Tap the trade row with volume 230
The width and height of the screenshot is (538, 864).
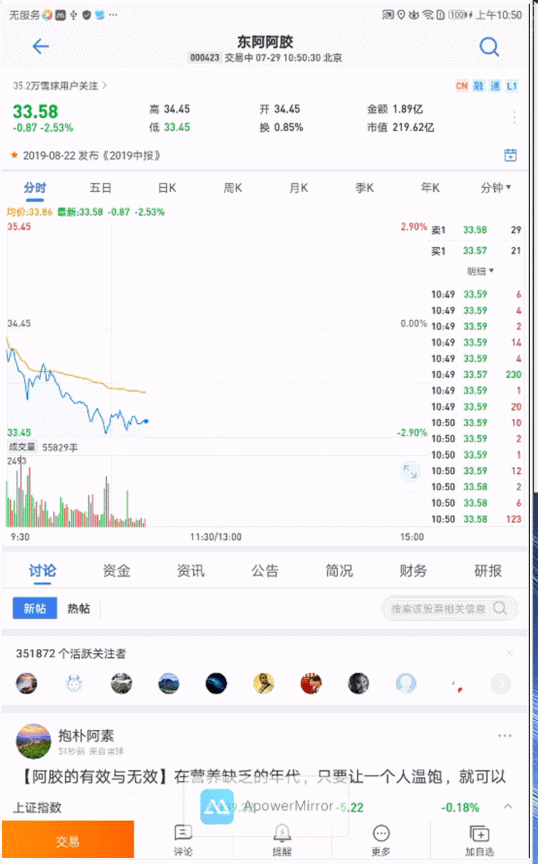coord(476,375)
